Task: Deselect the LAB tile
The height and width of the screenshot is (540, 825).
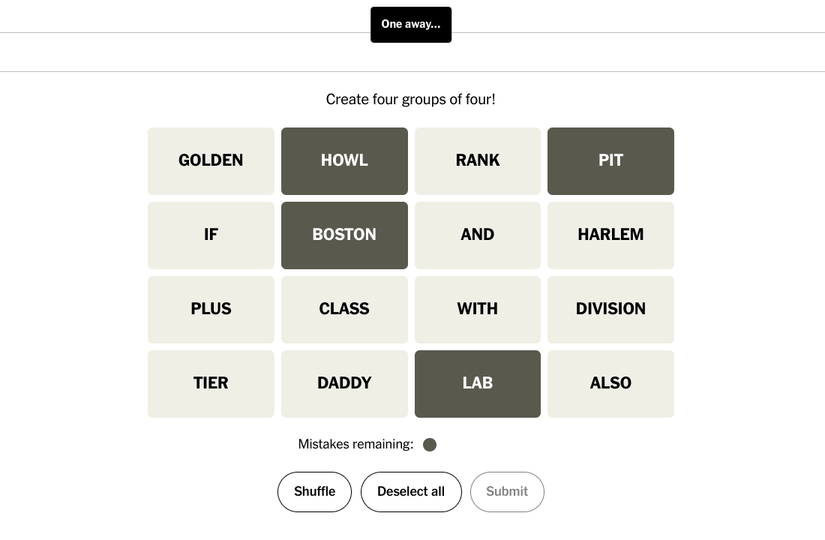Action: [x=477, y=383]
